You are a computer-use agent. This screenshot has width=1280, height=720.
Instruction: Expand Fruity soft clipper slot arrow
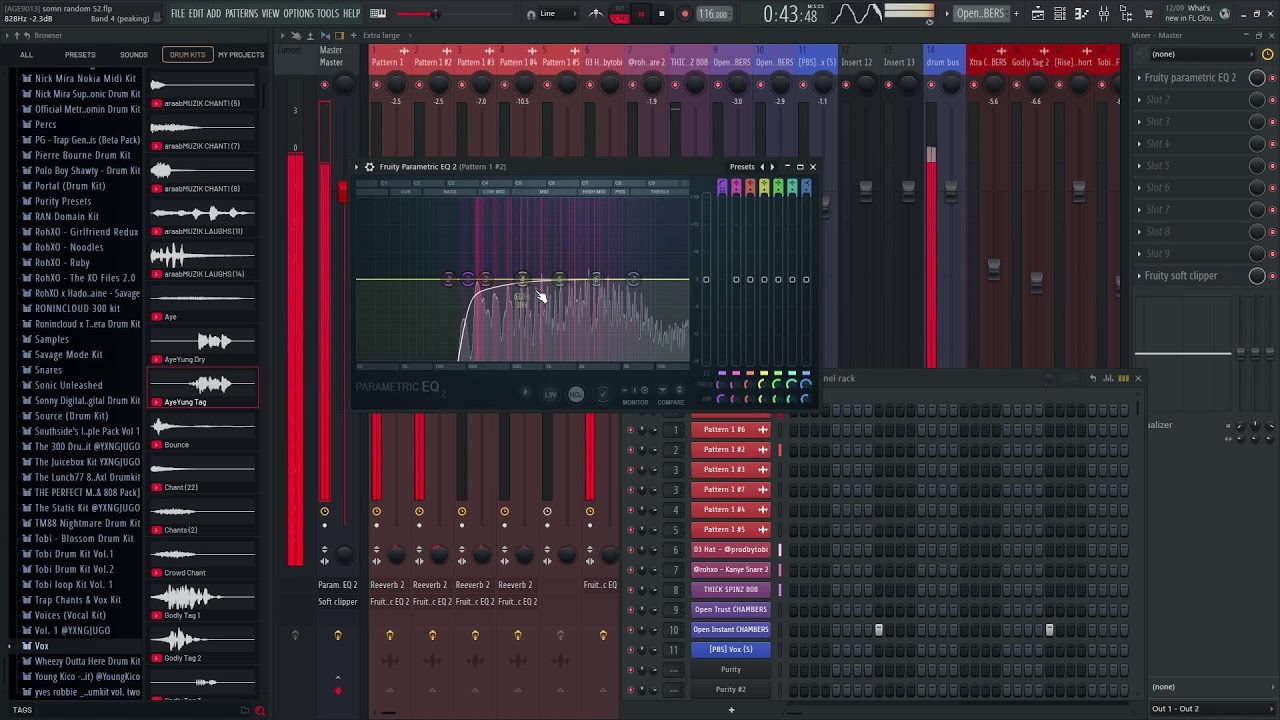[1139, 276]
